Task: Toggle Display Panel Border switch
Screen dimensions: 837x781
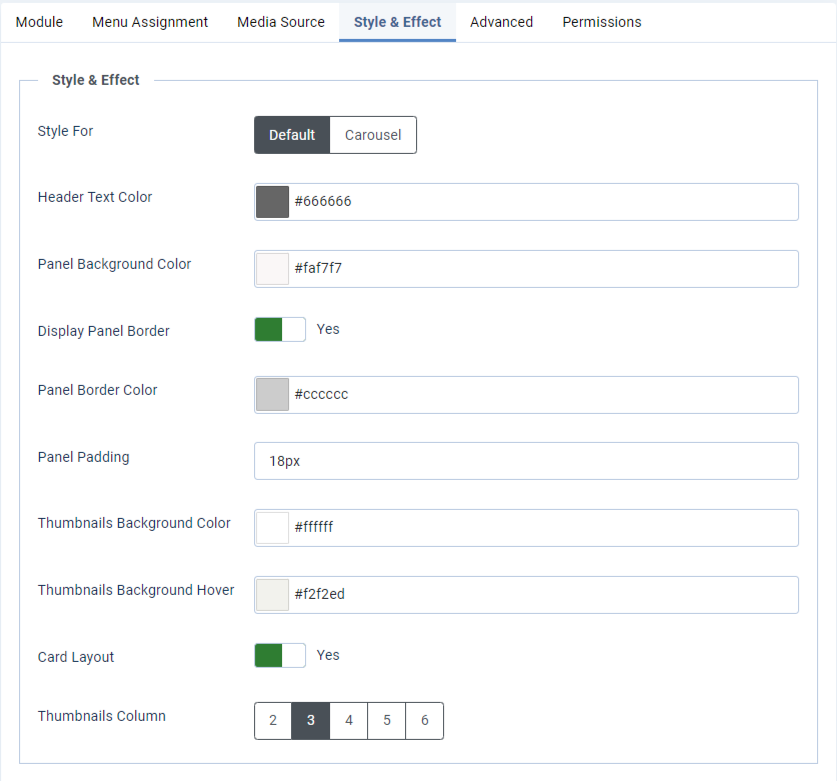Action: tap(280, 330)
